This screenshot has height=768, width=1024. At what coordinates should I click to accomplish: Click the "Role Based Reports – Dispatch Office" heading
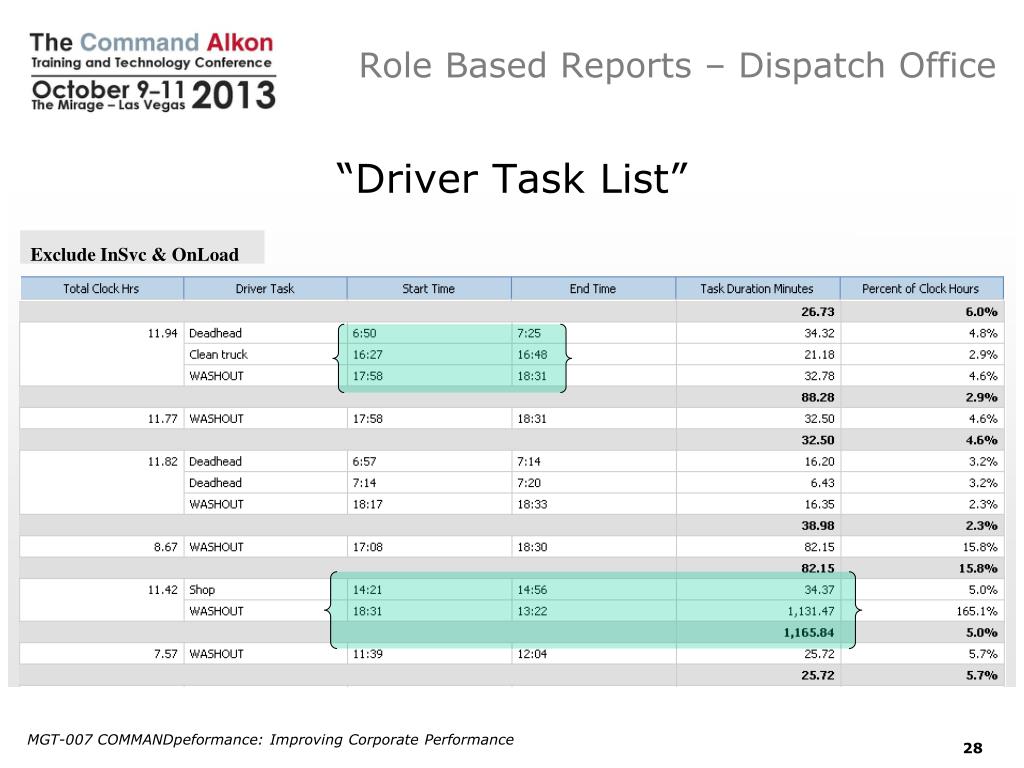(x=677, y=66)
